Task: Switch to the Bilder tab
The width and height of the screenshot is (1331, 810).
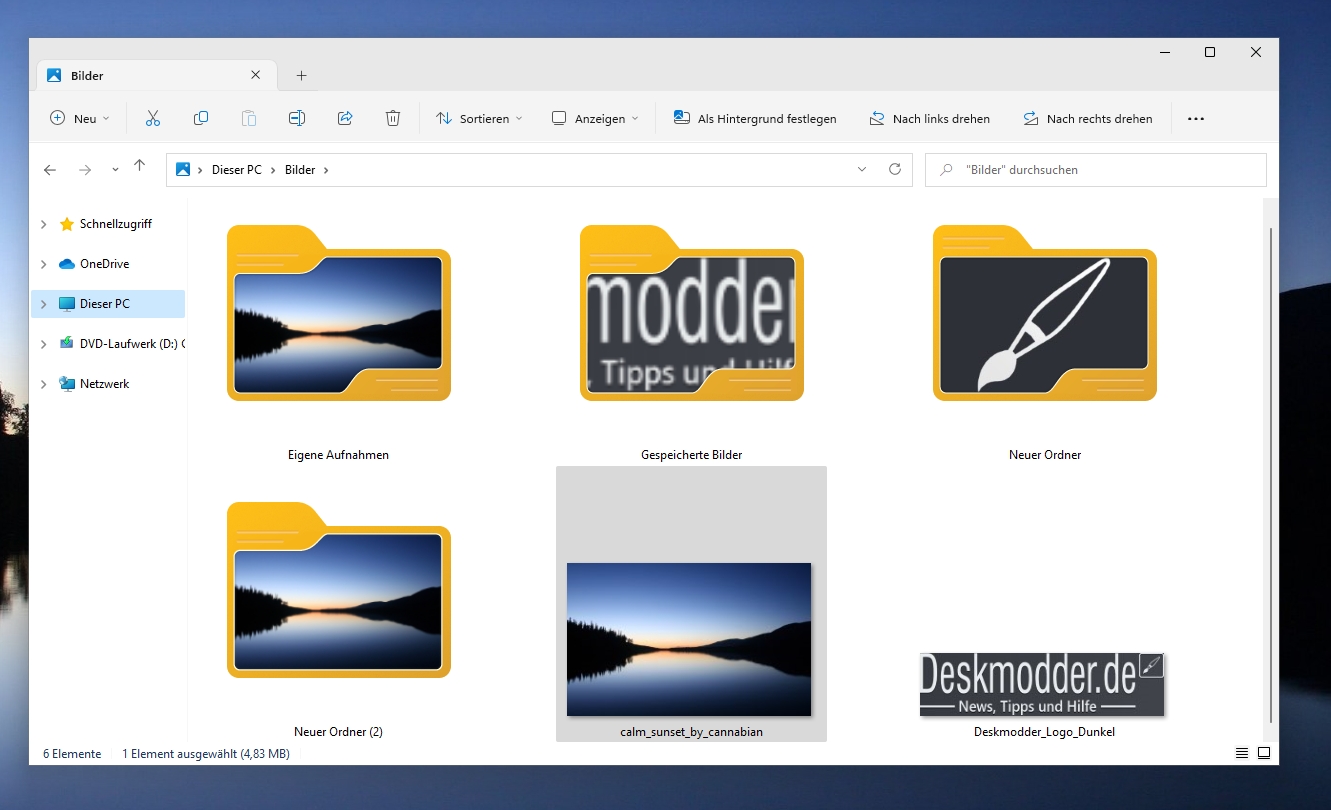Action: [155, 75]
